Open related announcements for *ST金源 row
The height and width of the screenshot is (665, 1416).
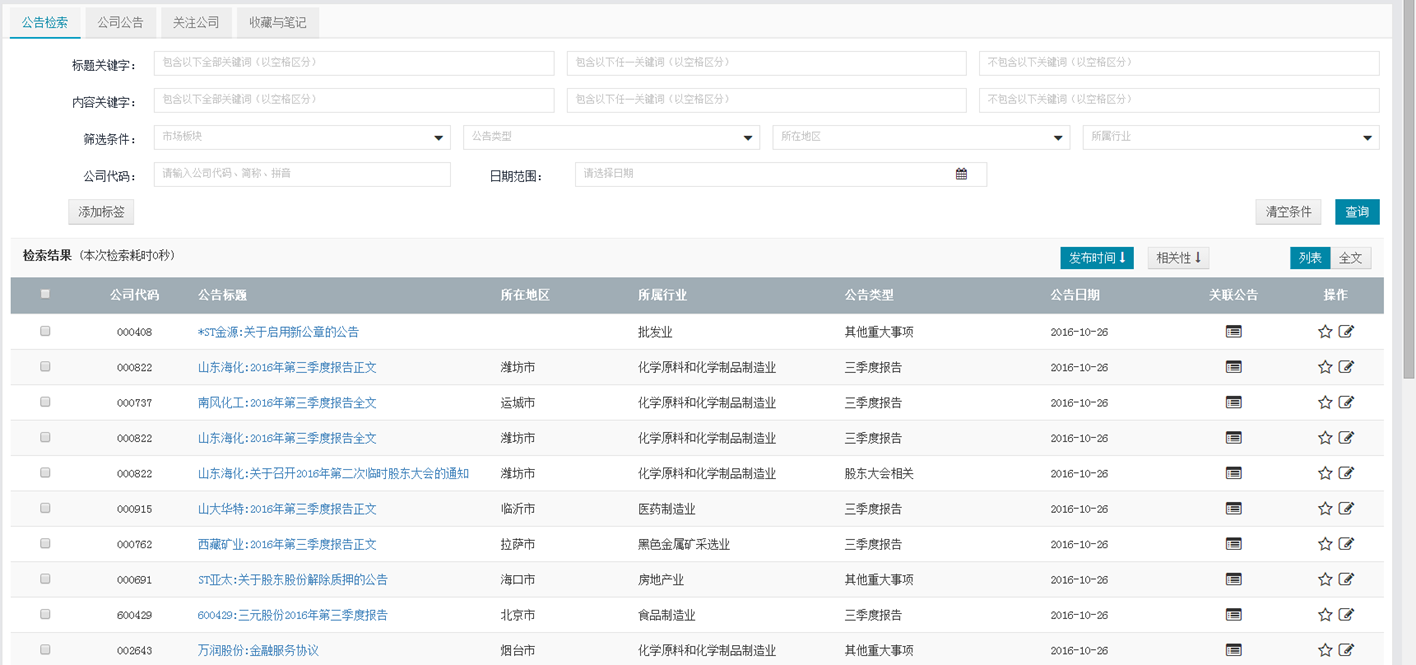click(x=1233, y=331)
